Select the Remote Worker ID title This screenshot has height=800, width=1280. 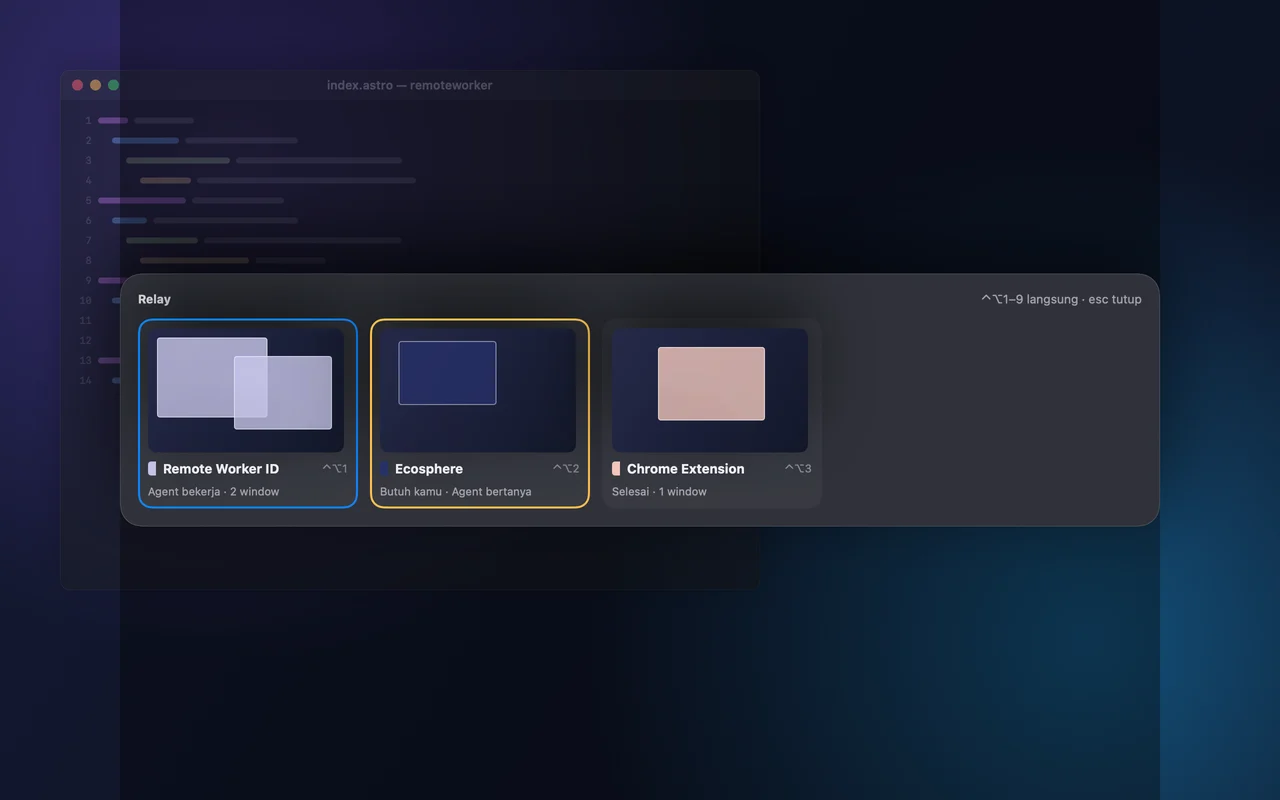pos(221,468)
